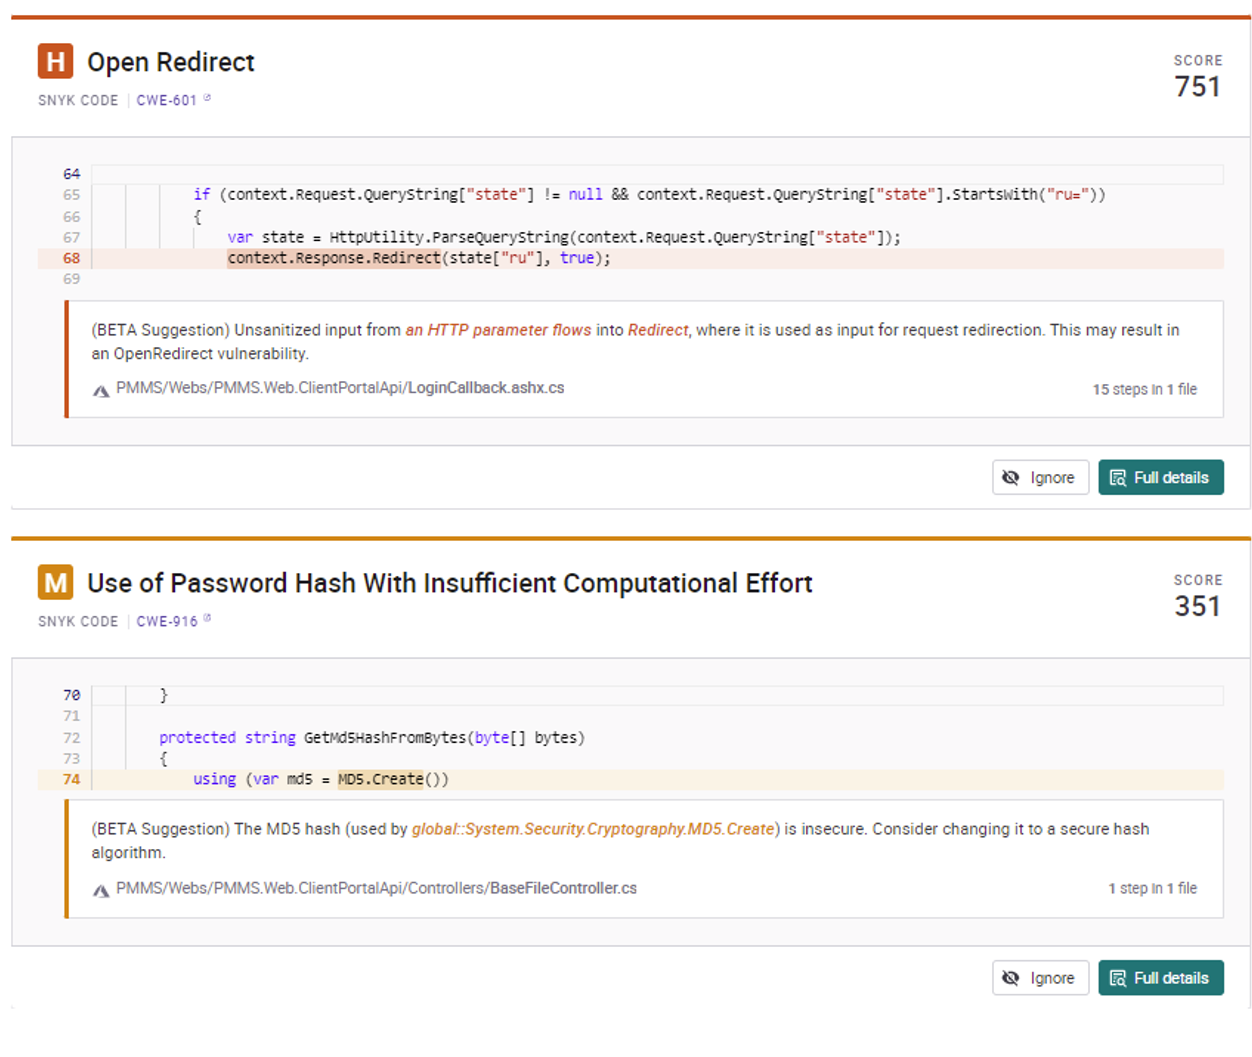Open the CWE-601 reference link

click(166, 100)
